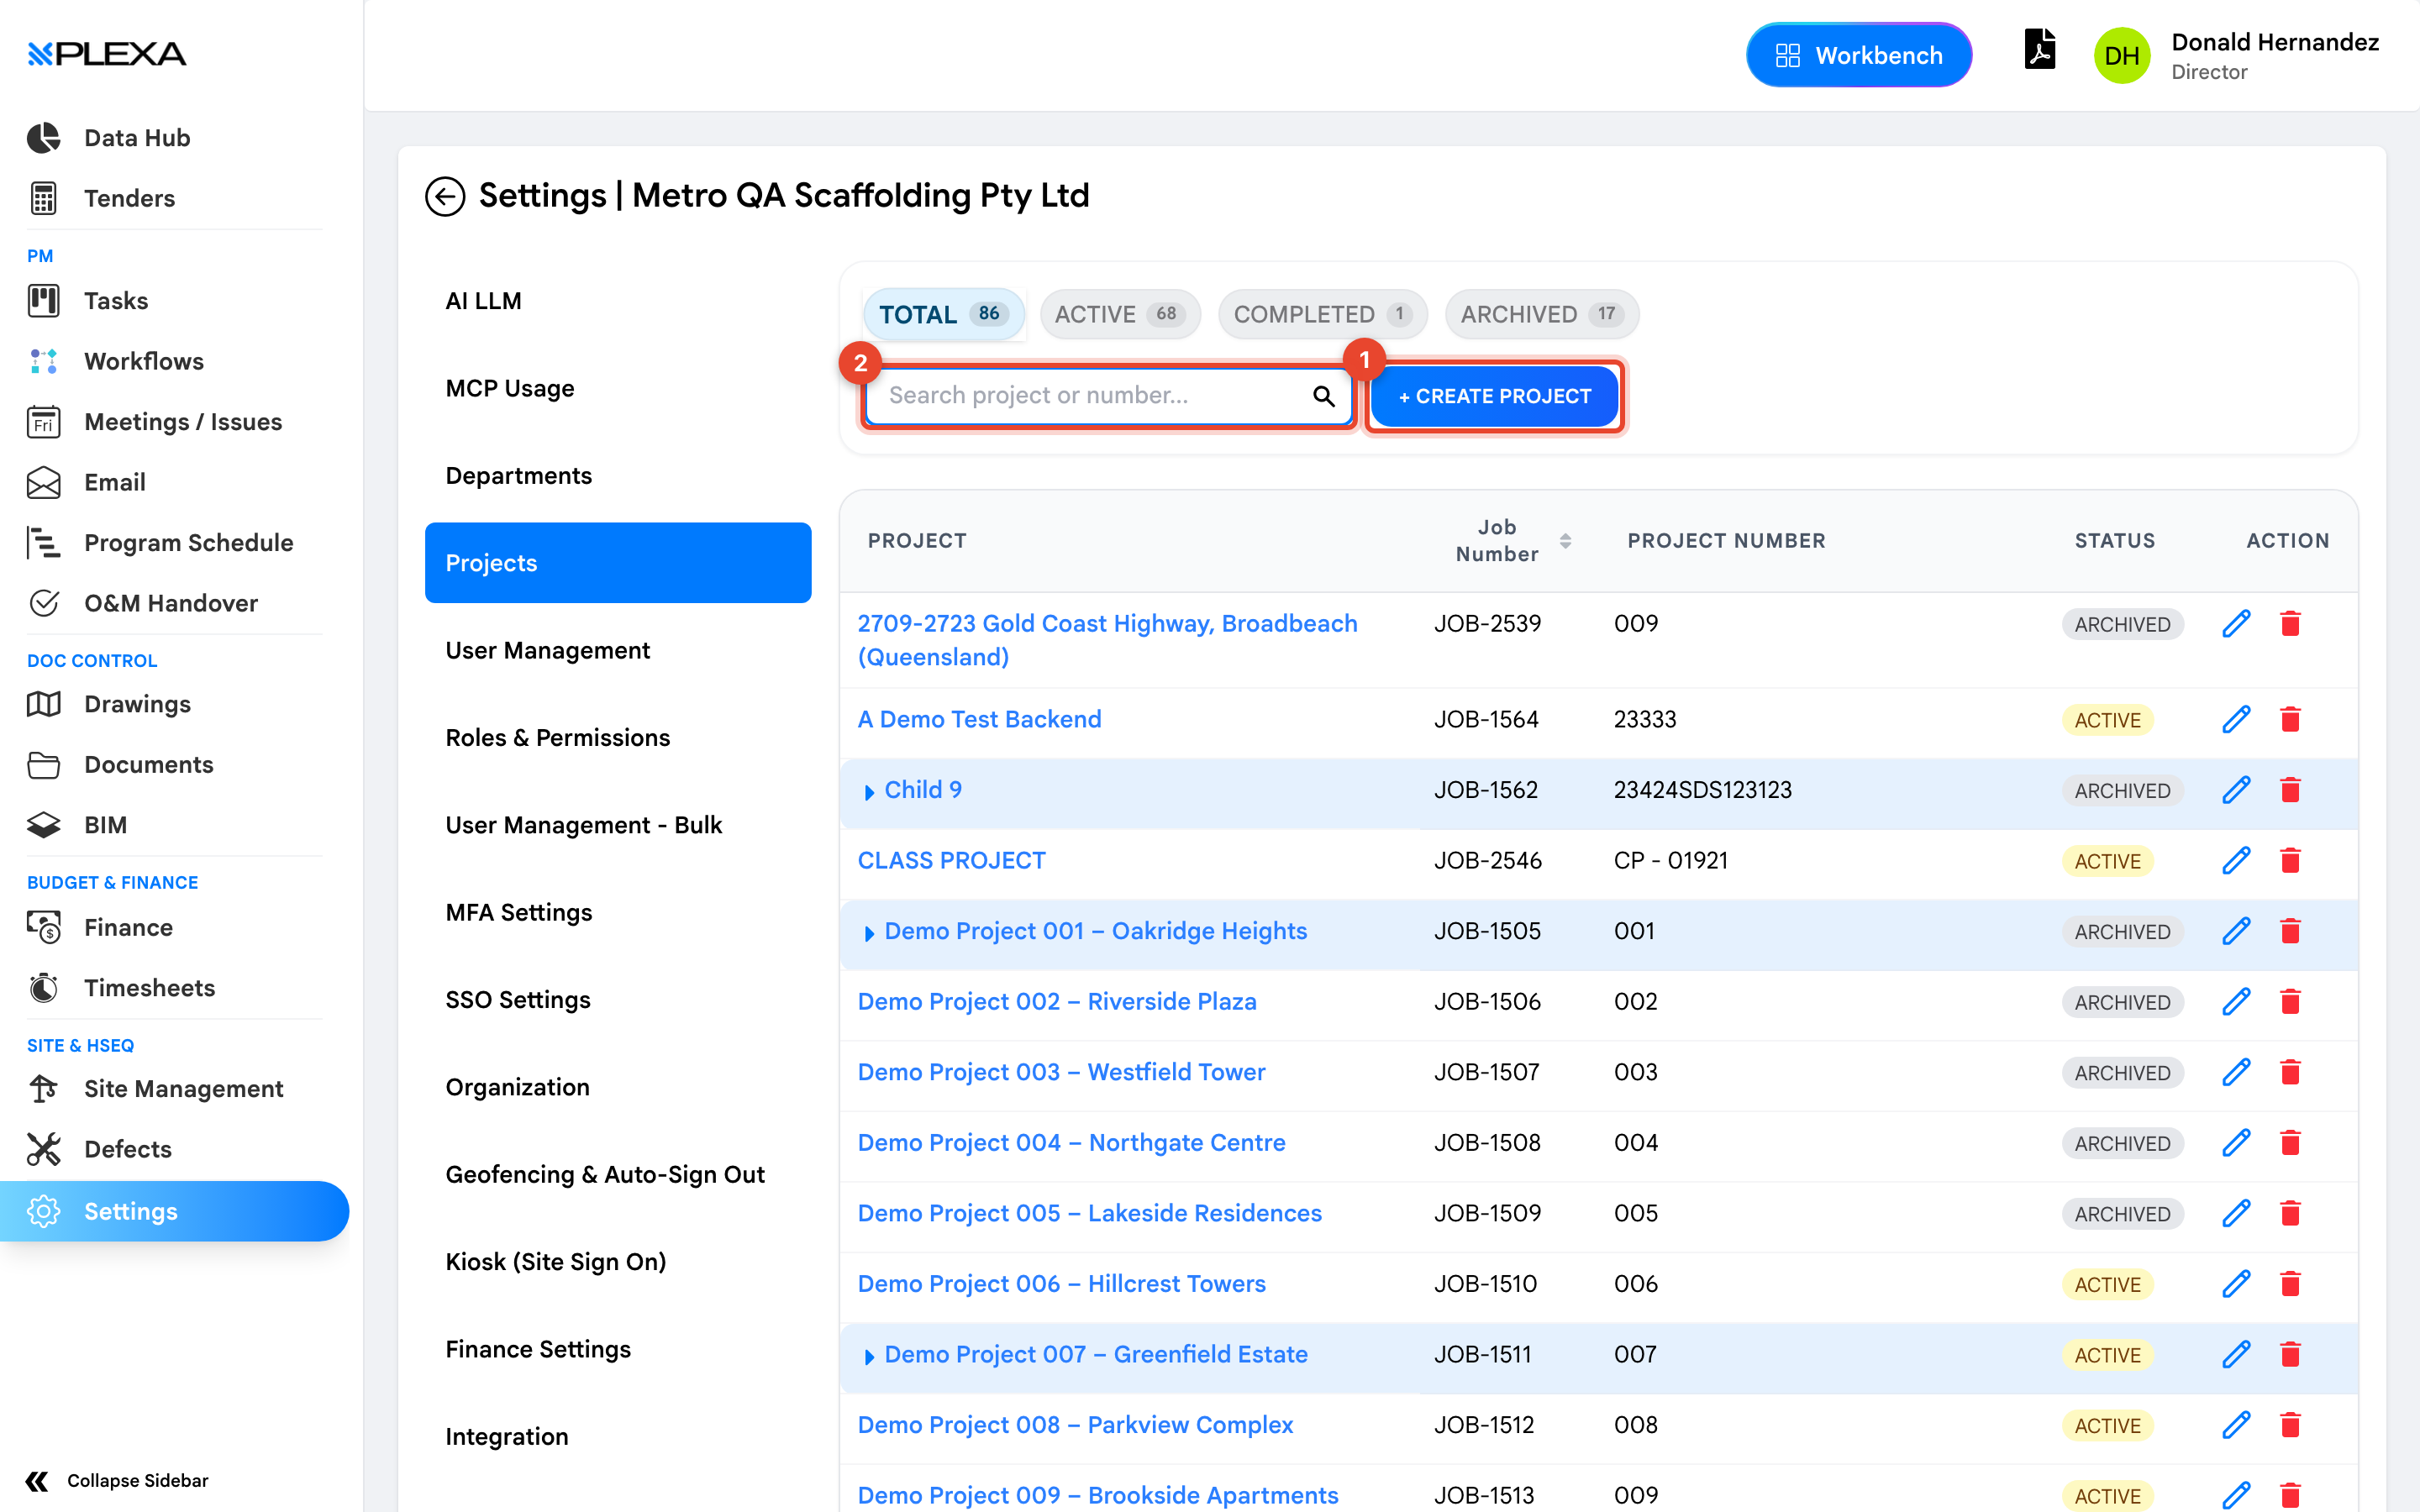Edit the 2709-2723 Gold Coast Highway project

[x=2236, y=623]
